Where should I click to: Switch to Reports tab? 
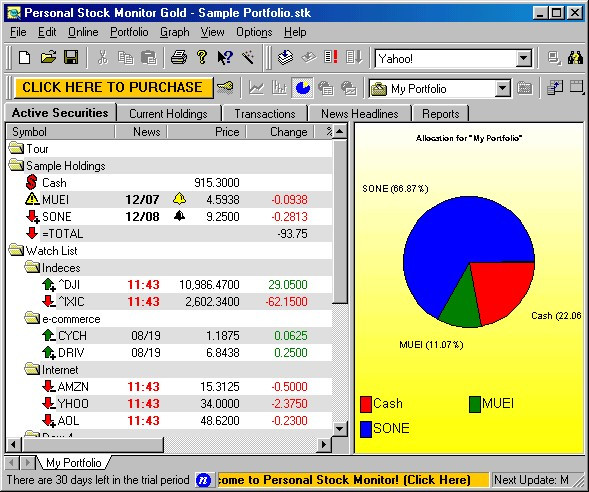(441, 114)
